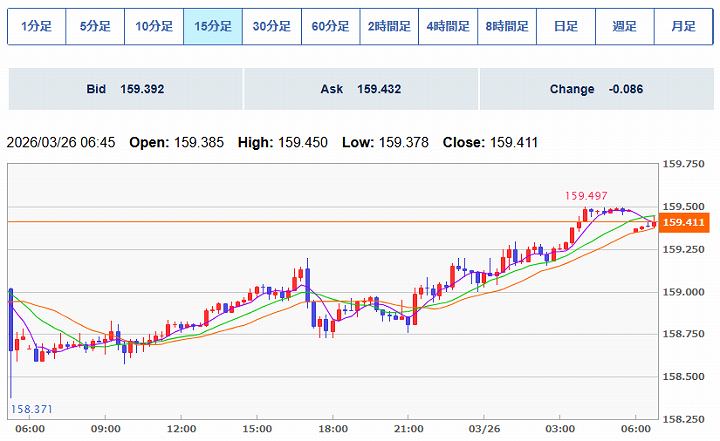Click the orange 159.411 current price tag
The height and width of the screenshot is (441, 720).
[x=686, y=222]
